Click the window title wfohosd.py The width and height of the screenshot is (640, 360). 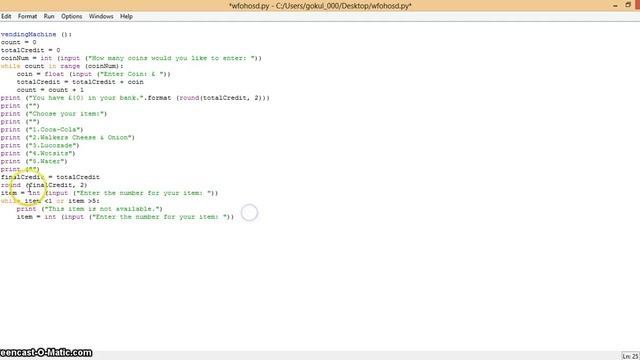pos(320,6)
